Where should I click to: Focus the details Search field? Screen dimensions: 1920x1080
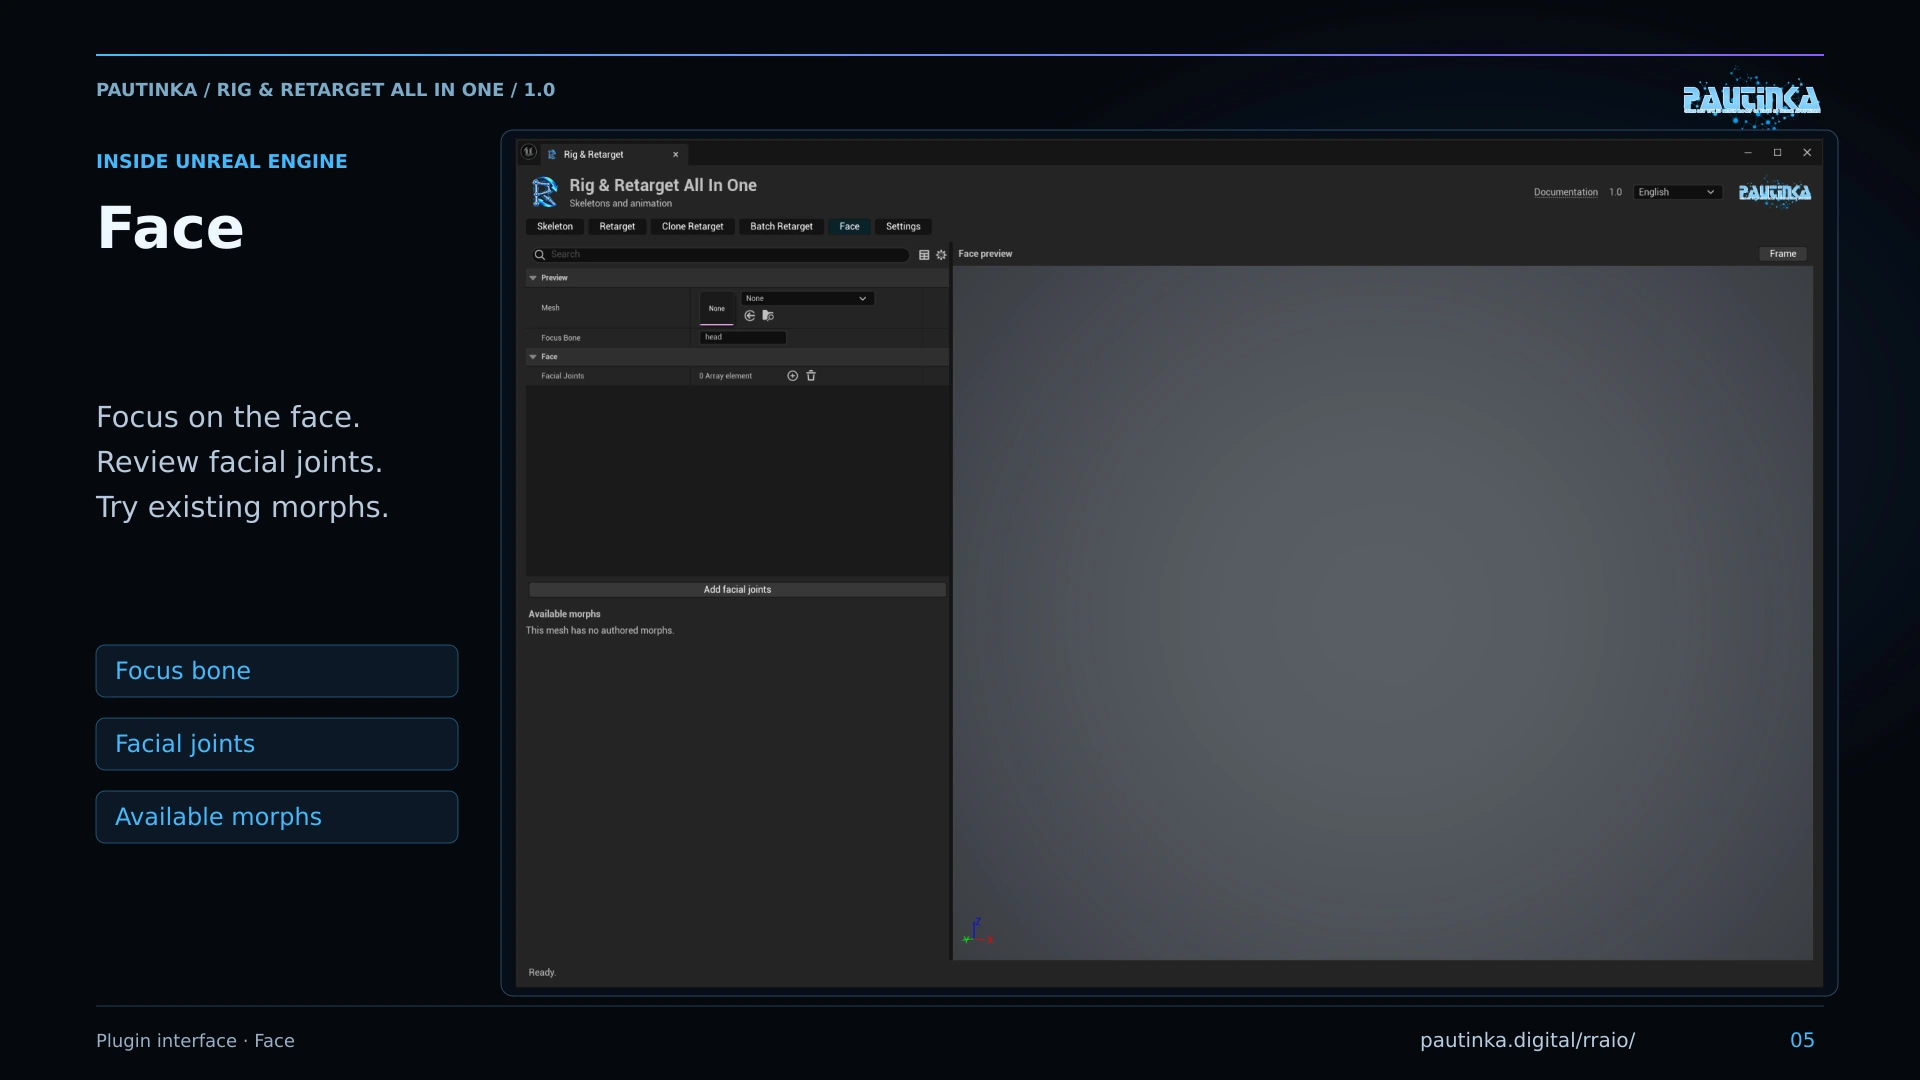tap(720, 255)
